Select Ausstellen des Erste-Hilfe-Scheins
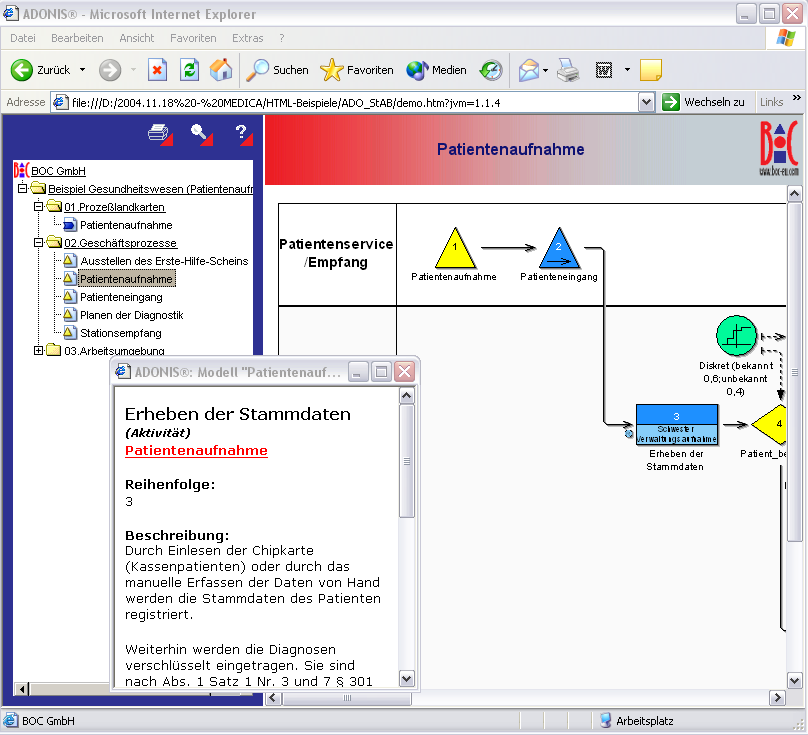Screen dimensions: 808x735 click(x=164, y=261)
